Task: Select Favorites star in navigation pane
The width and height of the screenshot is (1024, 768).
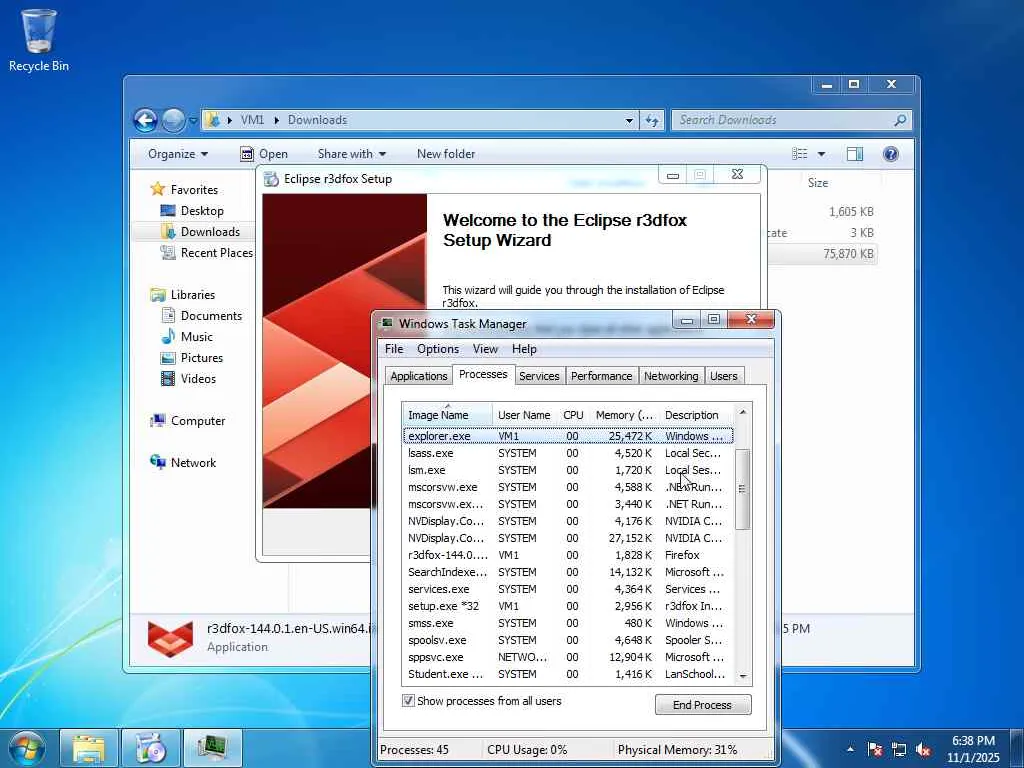Action: click(157, 189)
